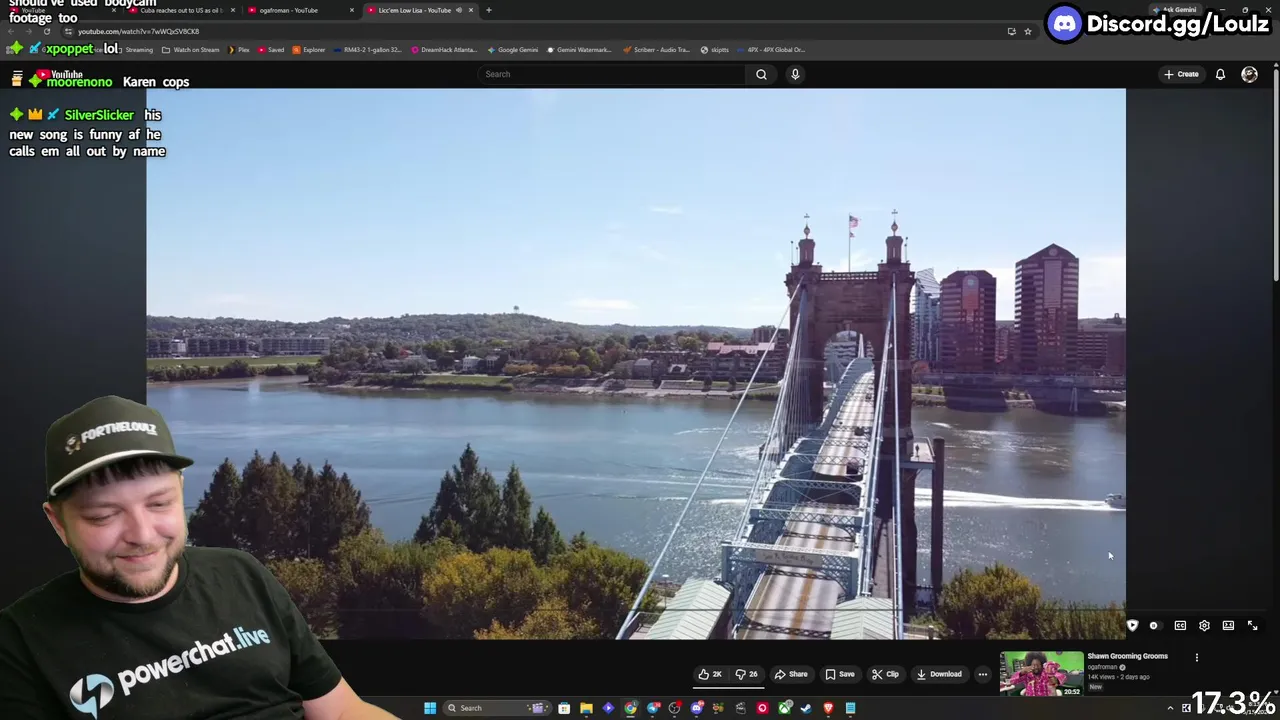
Task: Click the browser address bar URL
Action: click(138, 31)
